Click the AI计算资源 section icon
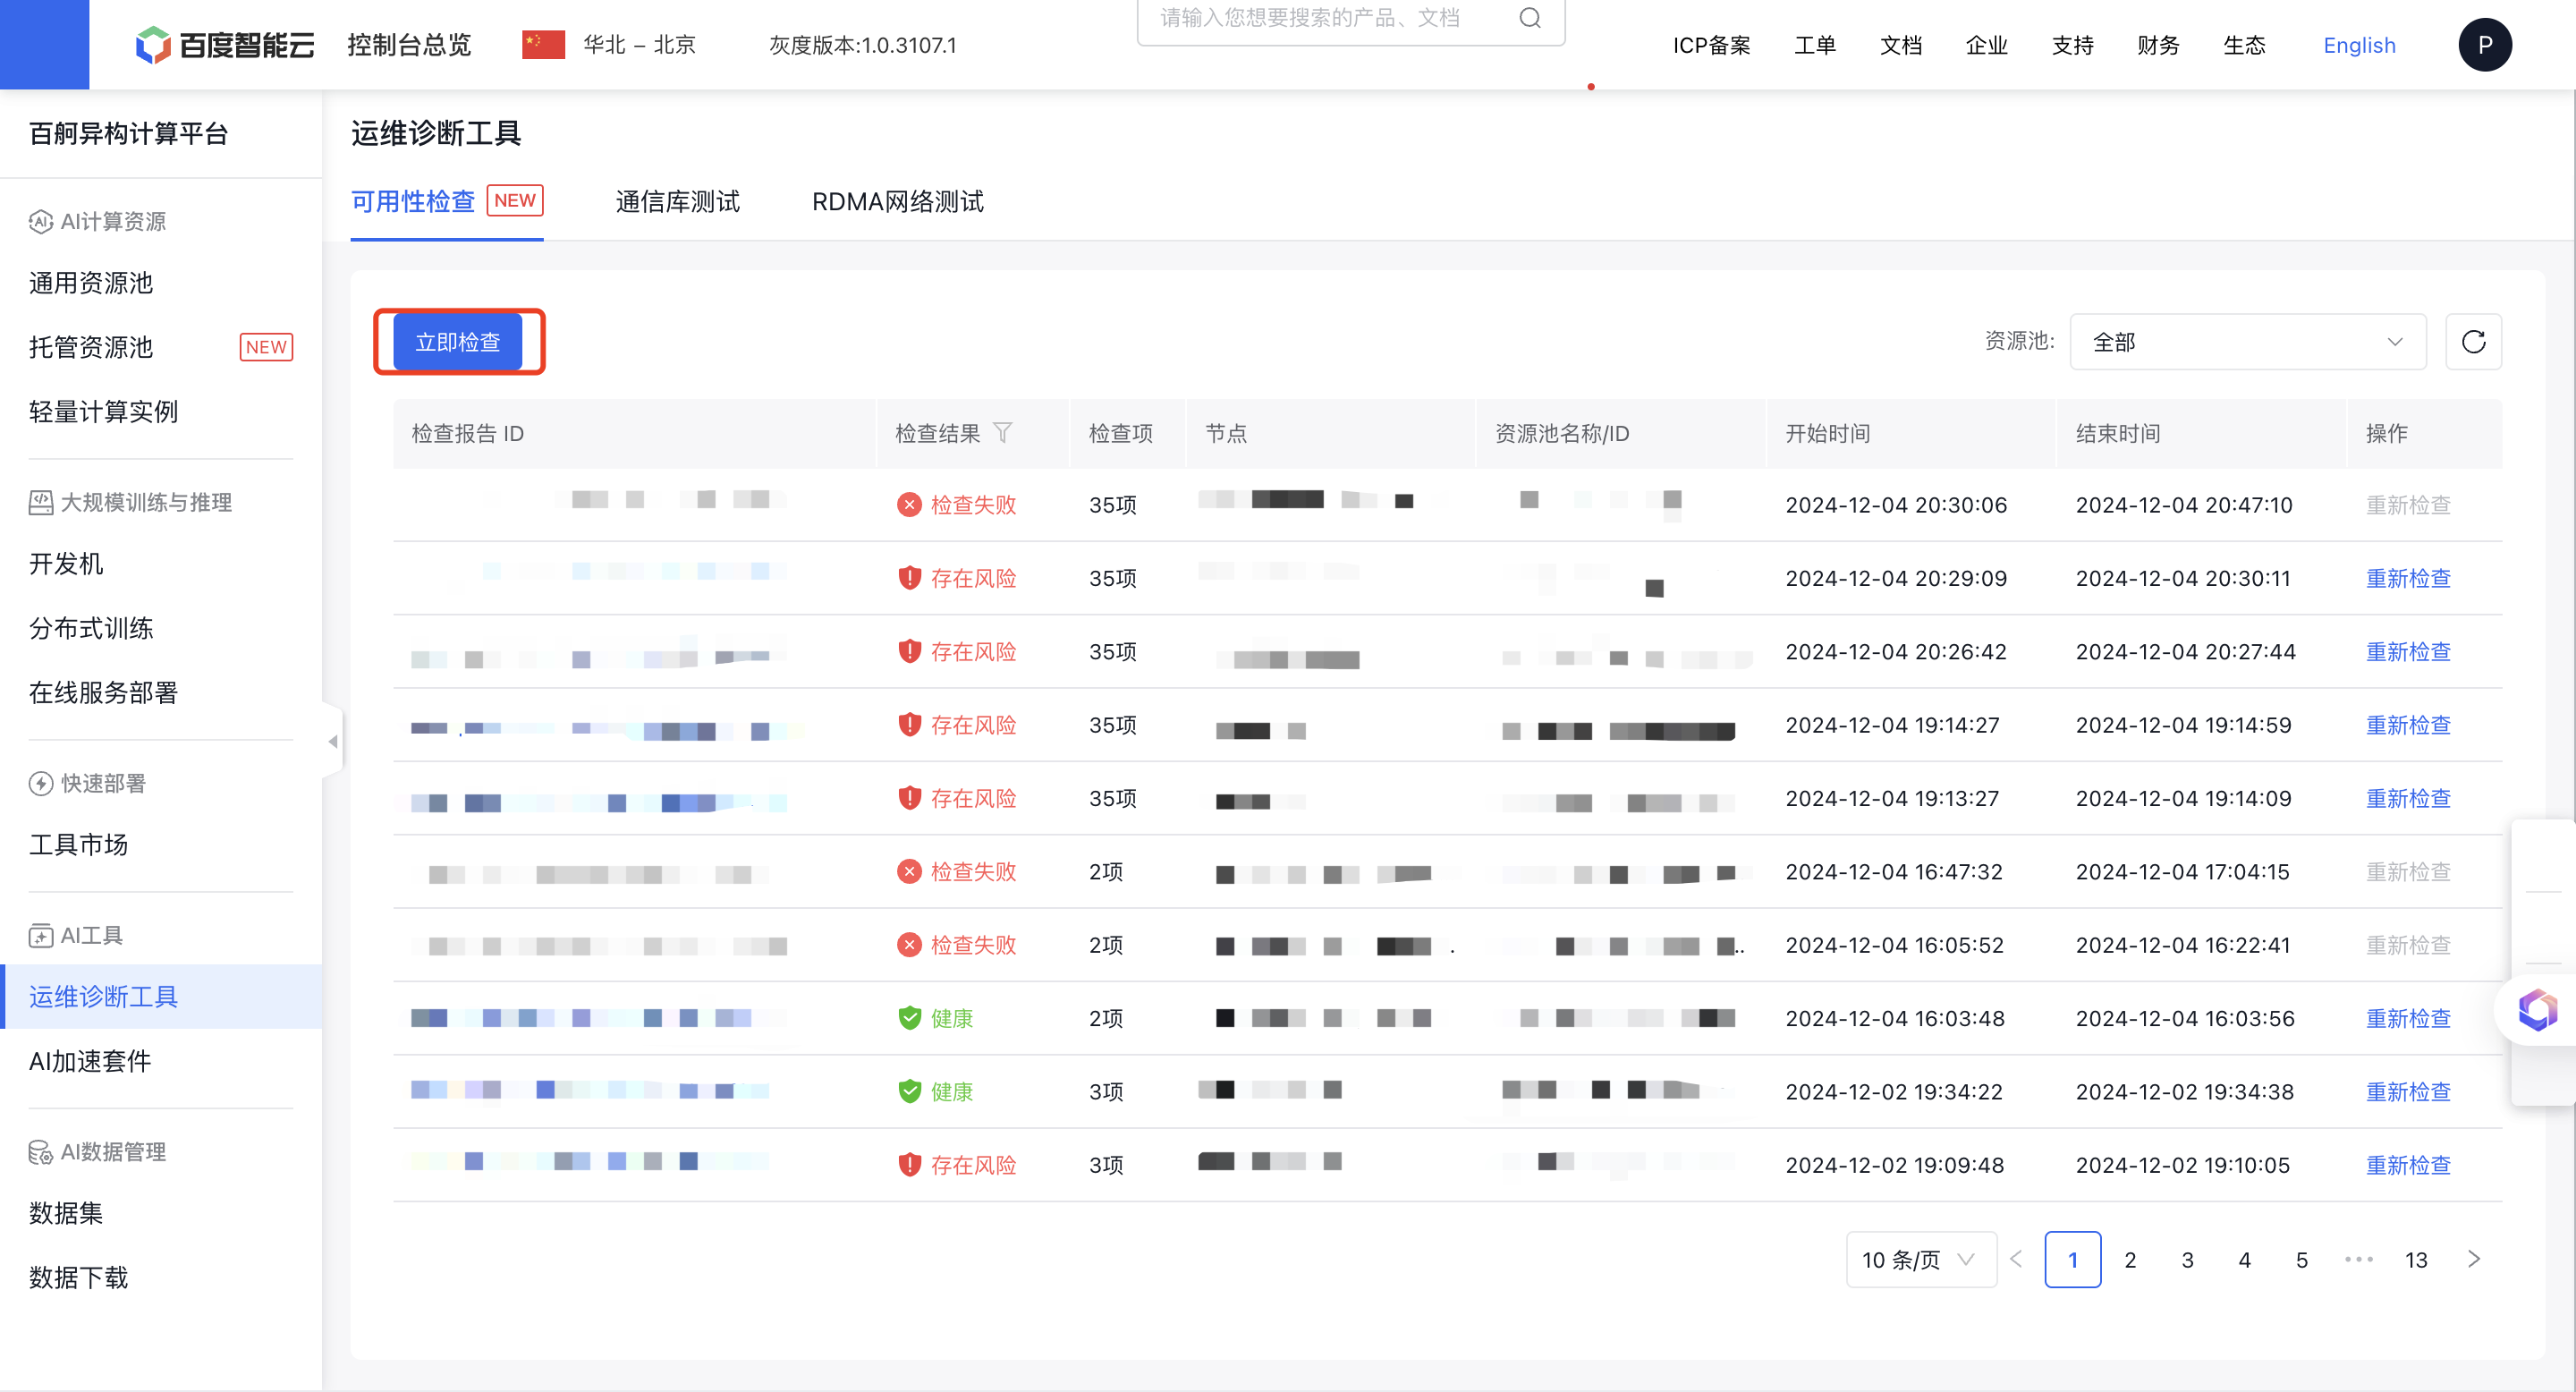 coord(40,222)
